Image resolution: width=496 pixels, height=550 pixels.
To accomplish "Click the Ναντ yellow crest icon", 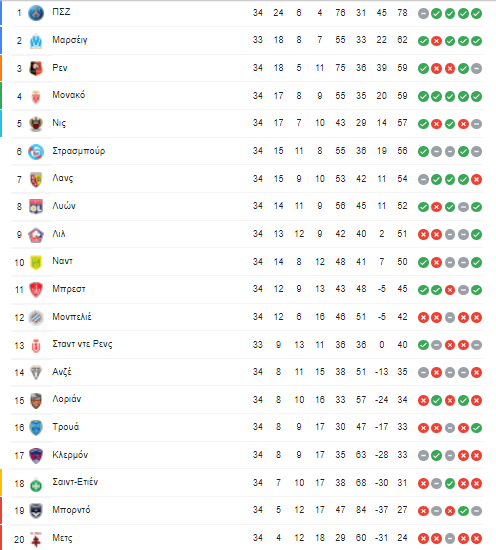I will coord(36,262).
